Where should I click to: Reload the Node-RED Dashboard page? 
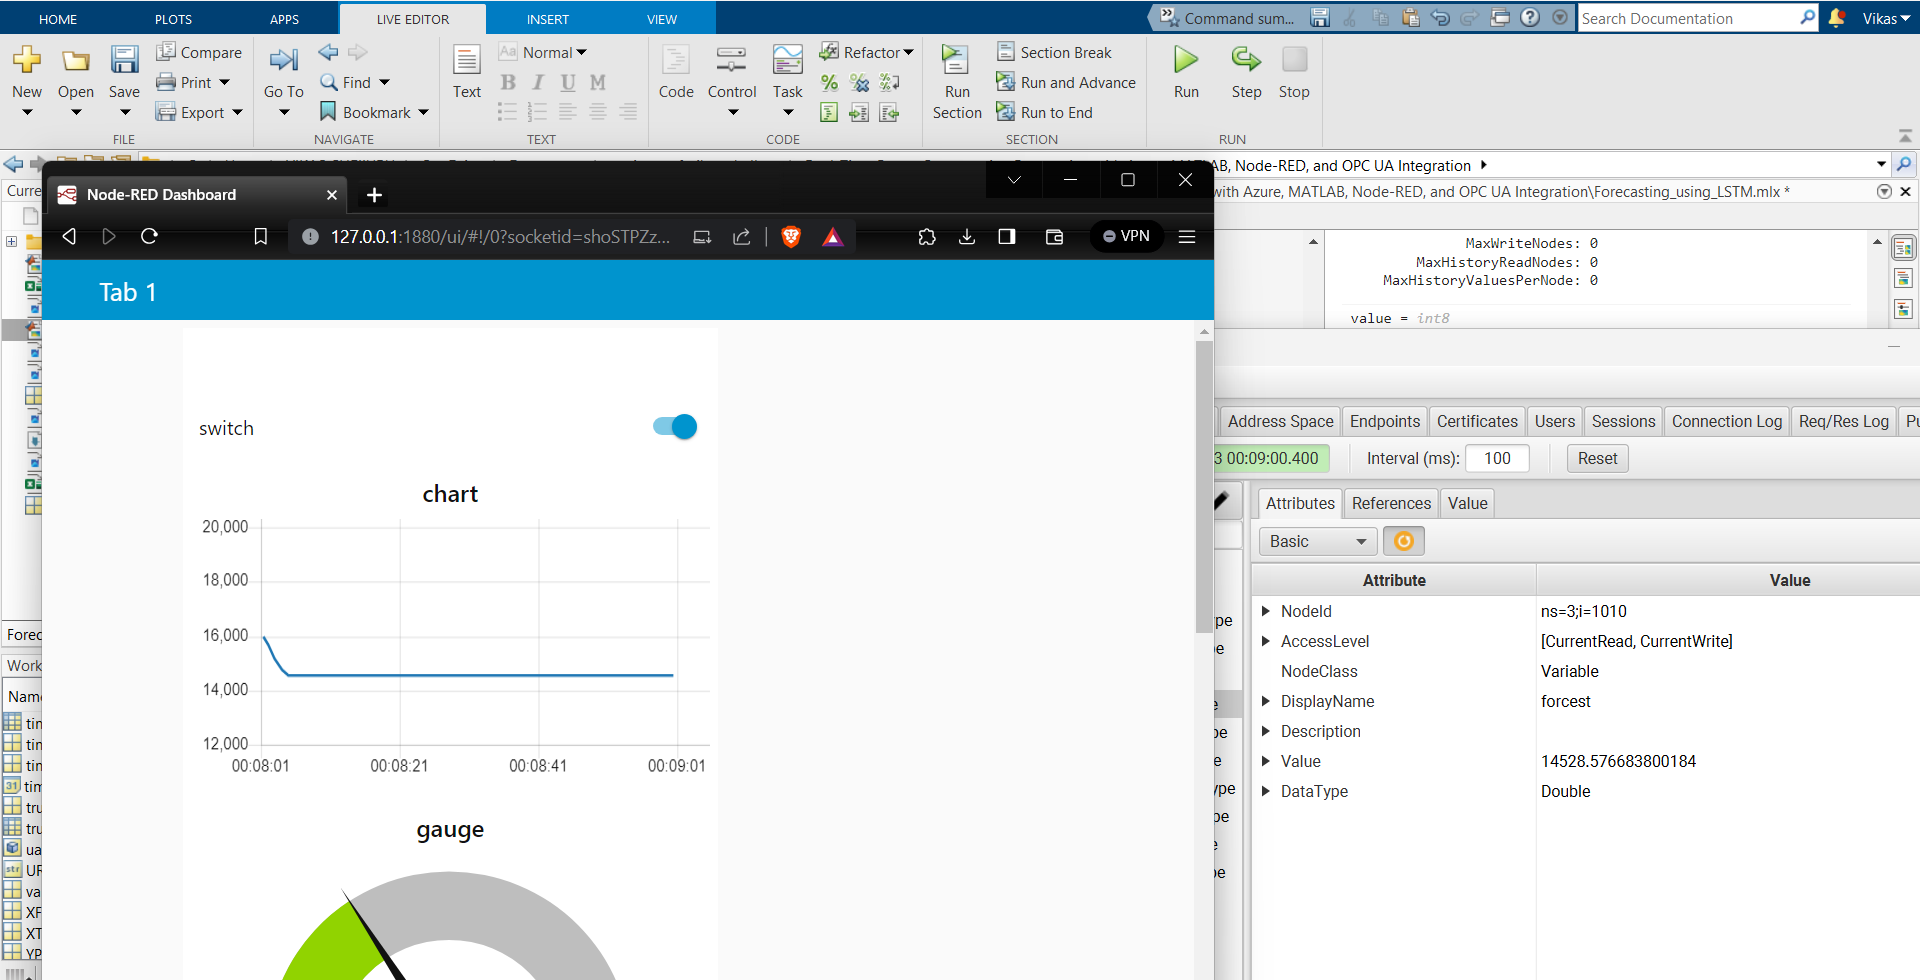[x=149, y=236]
